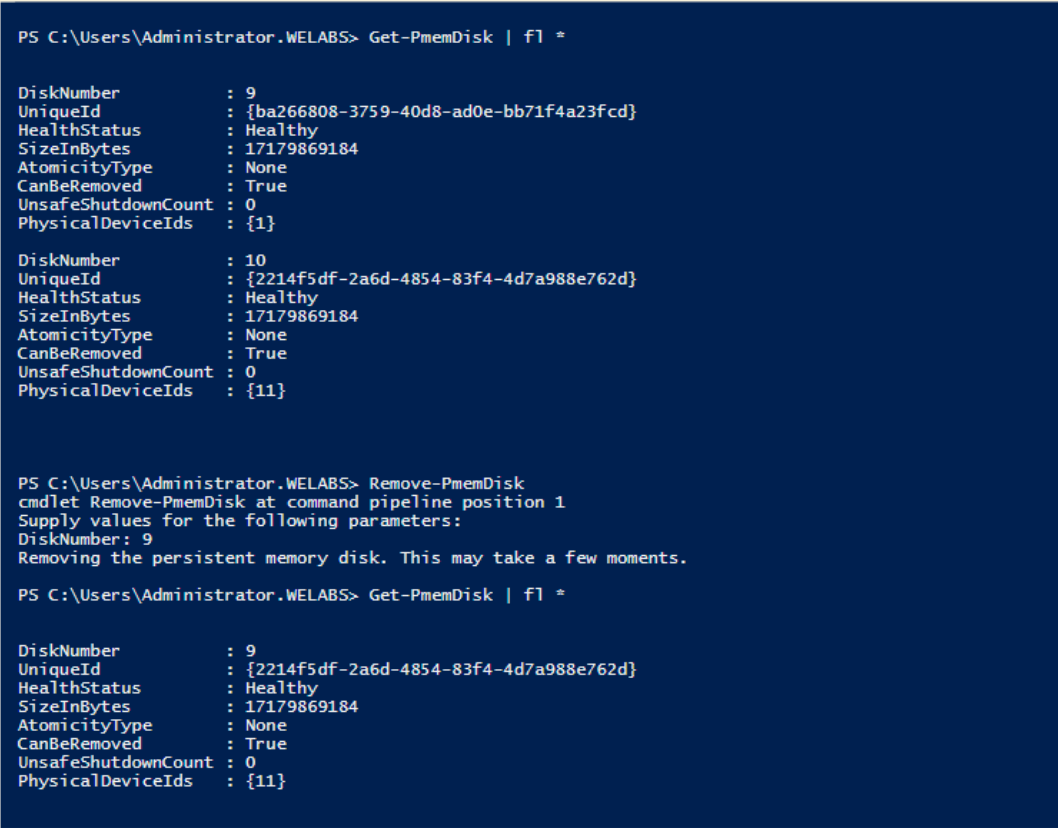Screen dimensions: 1058x828
Task: Click the UniqueId value in the DiskNumber 10 block
Action: (440, 279)
